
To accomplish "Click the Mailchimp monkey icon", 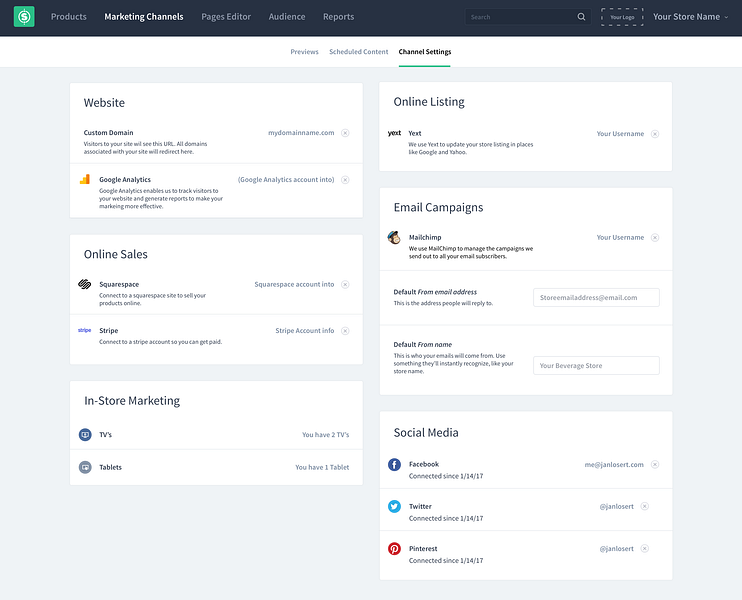I will click(x=394, y=237).
